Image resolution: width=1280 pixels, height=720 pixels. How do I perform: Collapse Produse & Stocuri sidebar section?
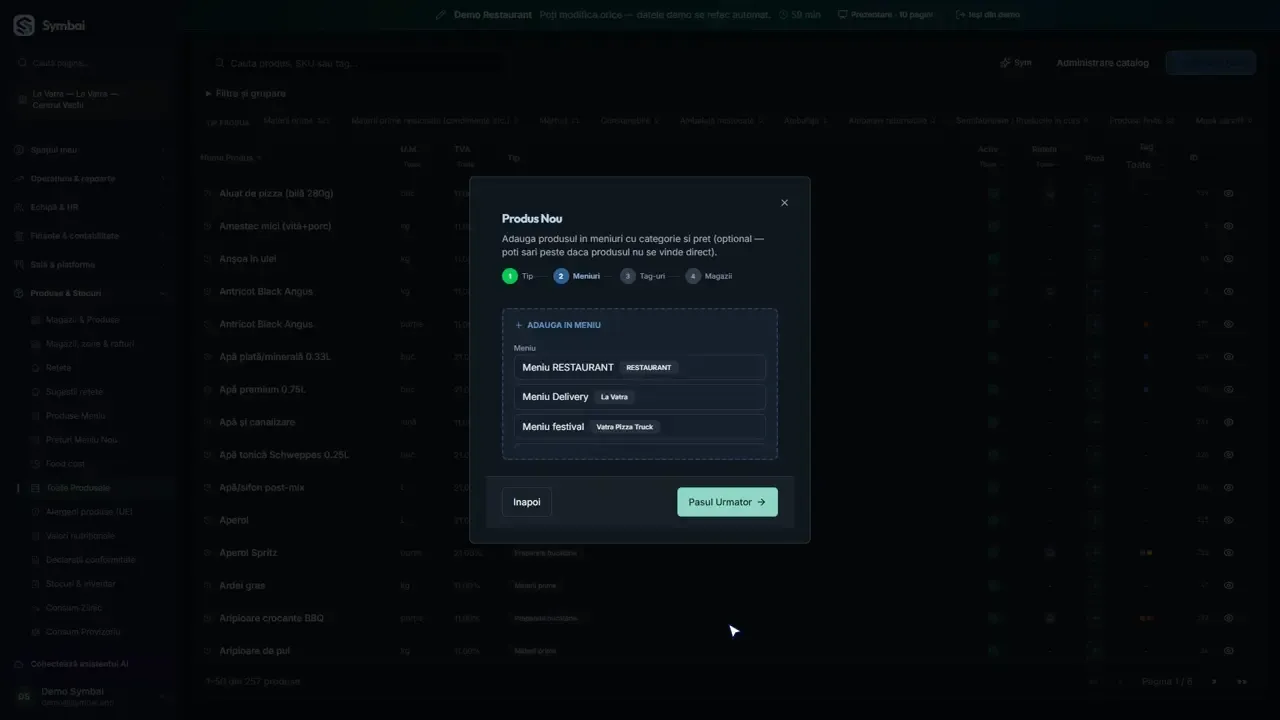[90, 293]
